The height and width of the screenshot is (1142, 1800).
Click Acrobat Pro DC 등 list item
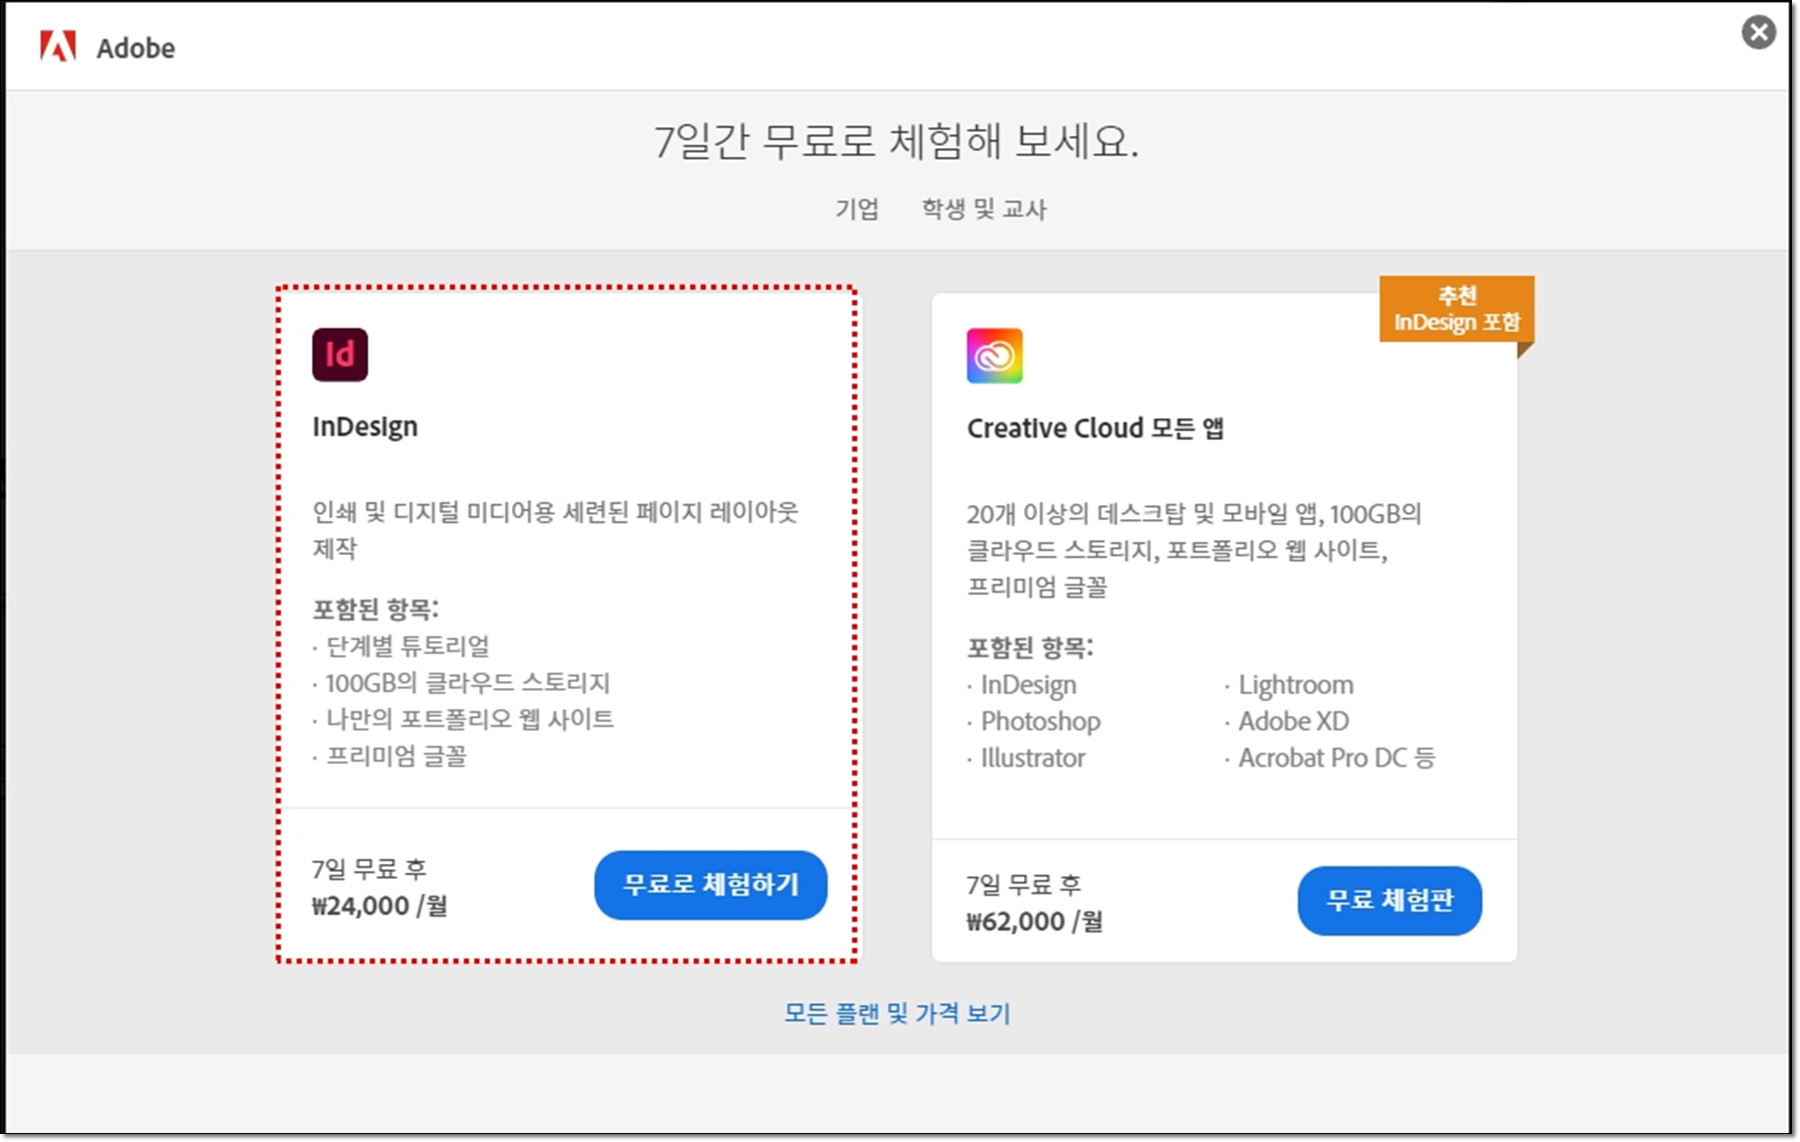(1337, 758)
